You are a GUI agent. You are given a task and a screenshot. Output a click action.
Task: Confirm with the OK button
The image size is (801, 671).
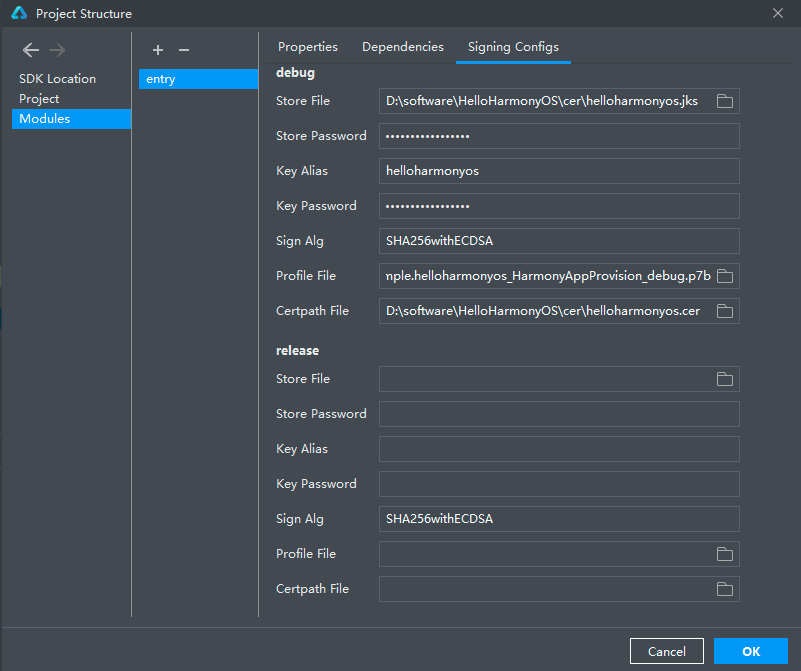click(750, 651)
